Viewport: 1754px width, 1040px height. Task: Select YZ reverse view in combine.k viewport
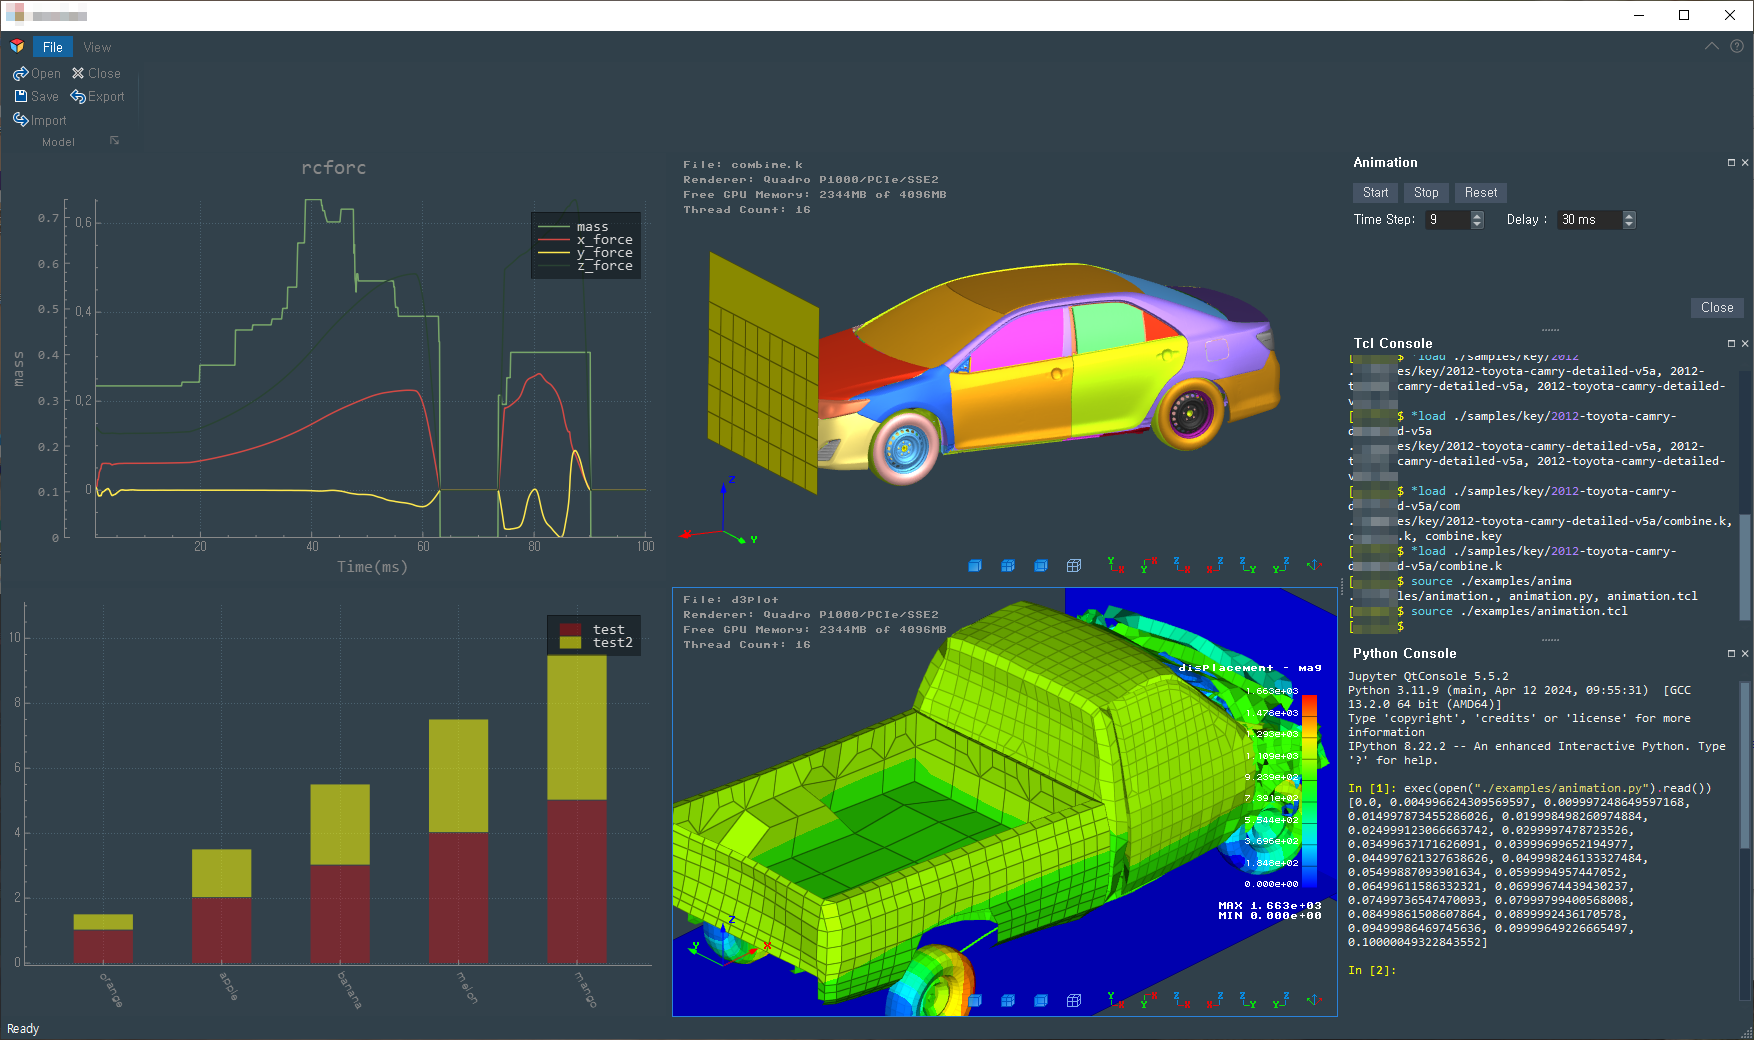(1281, 566)
